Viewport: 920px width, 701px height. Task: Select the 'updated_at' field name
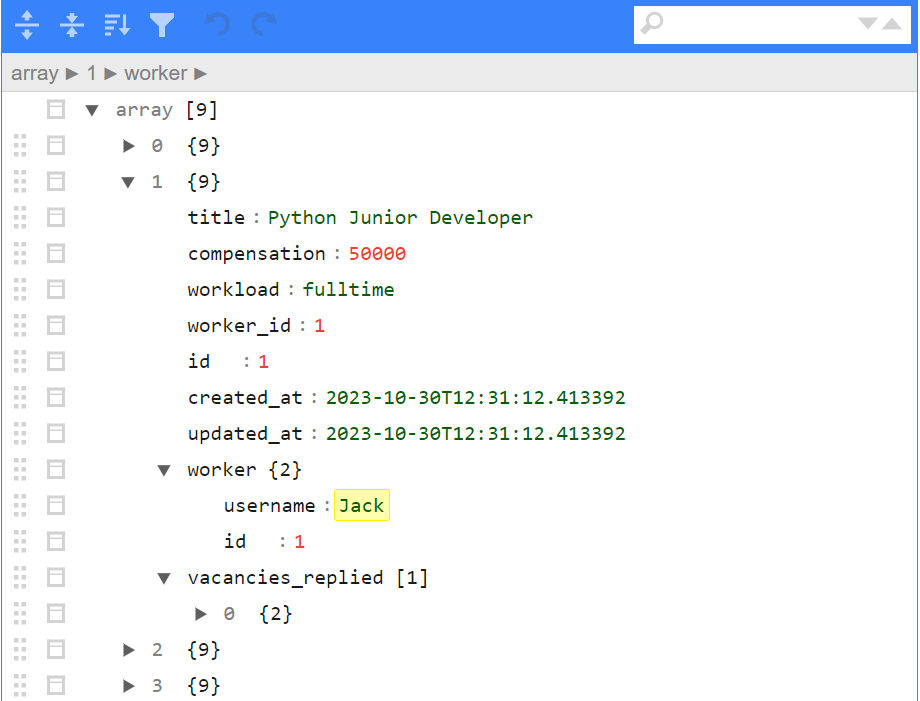coord(245,434)
